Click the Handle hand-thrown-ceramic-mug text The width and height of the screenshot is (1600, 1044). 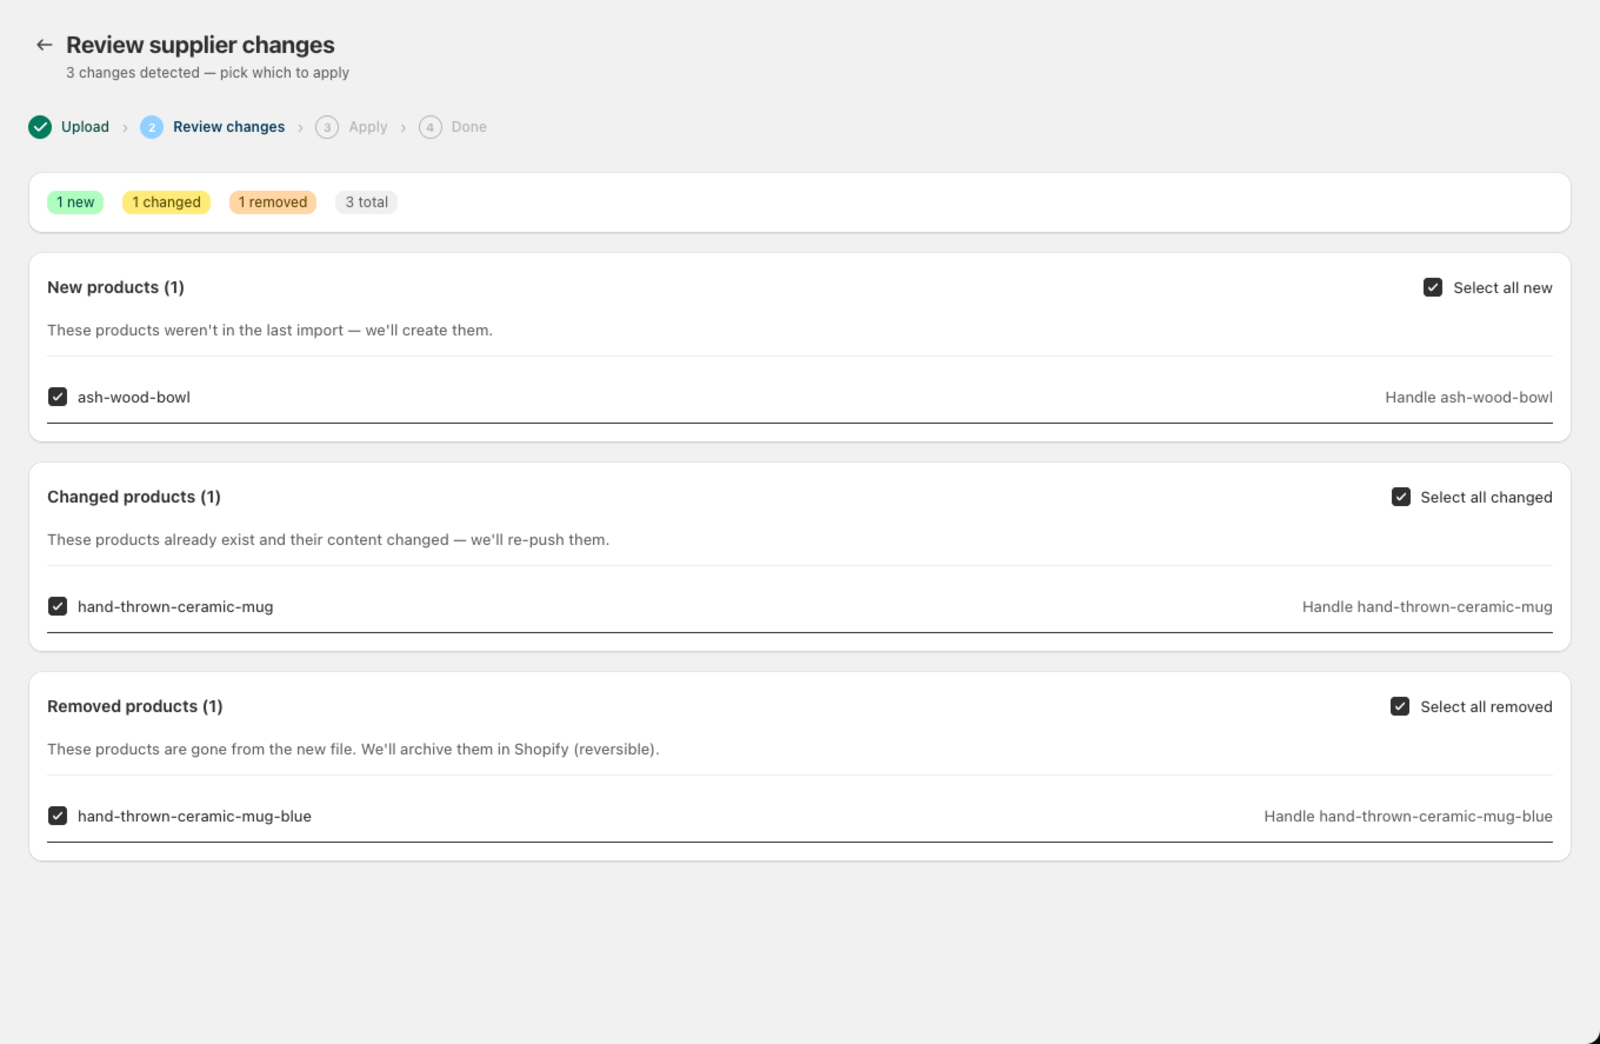(1427, 607)
